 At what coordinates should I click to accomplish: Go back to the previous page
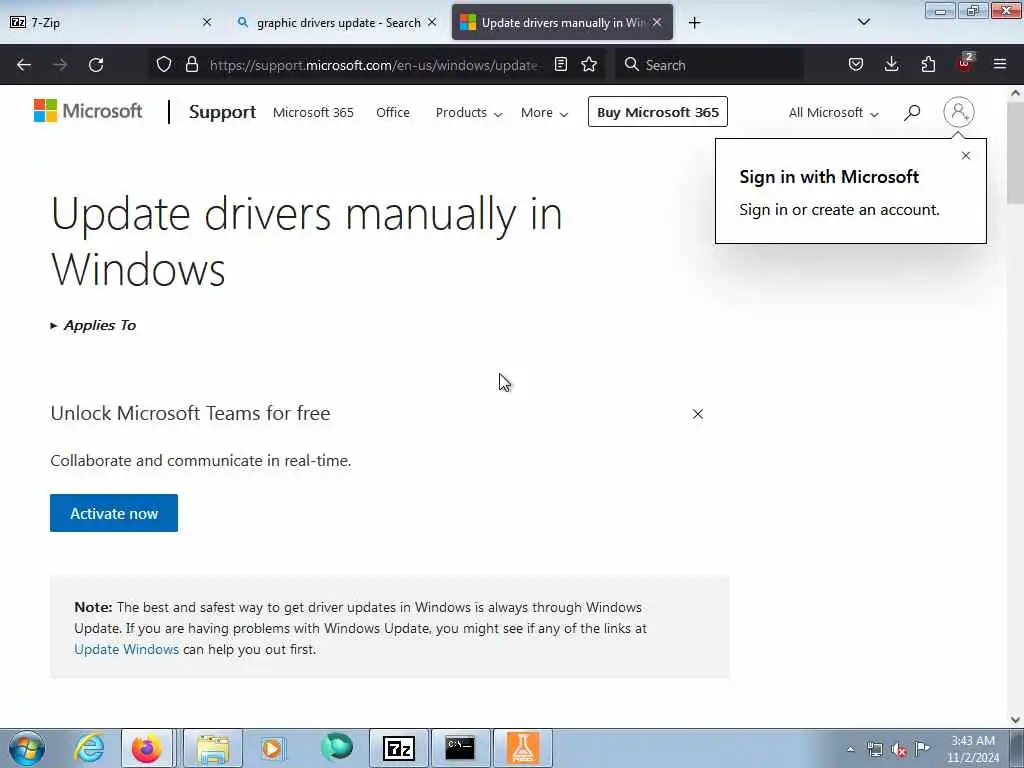tap(24, 65)
